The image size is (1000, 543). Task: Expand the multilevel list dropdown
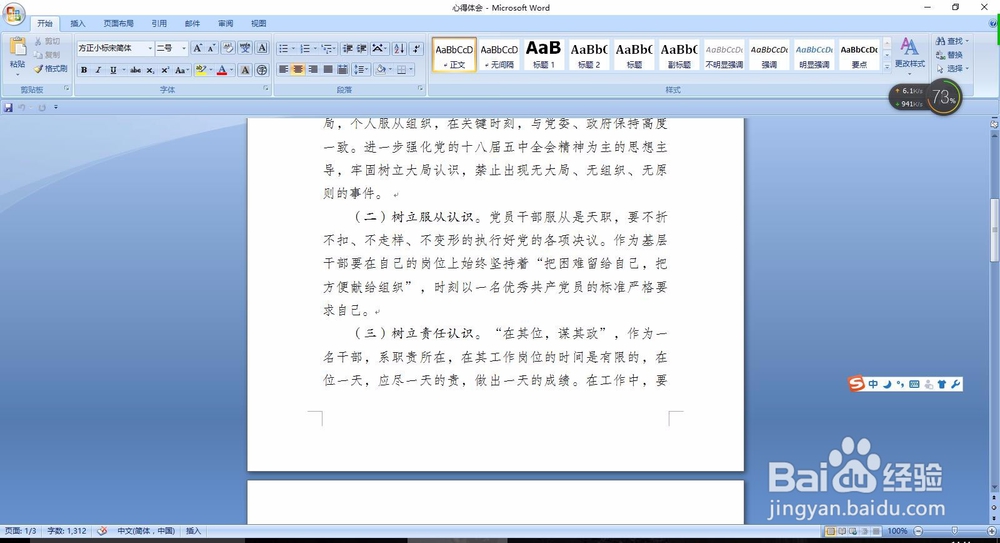tap(335, 48)
